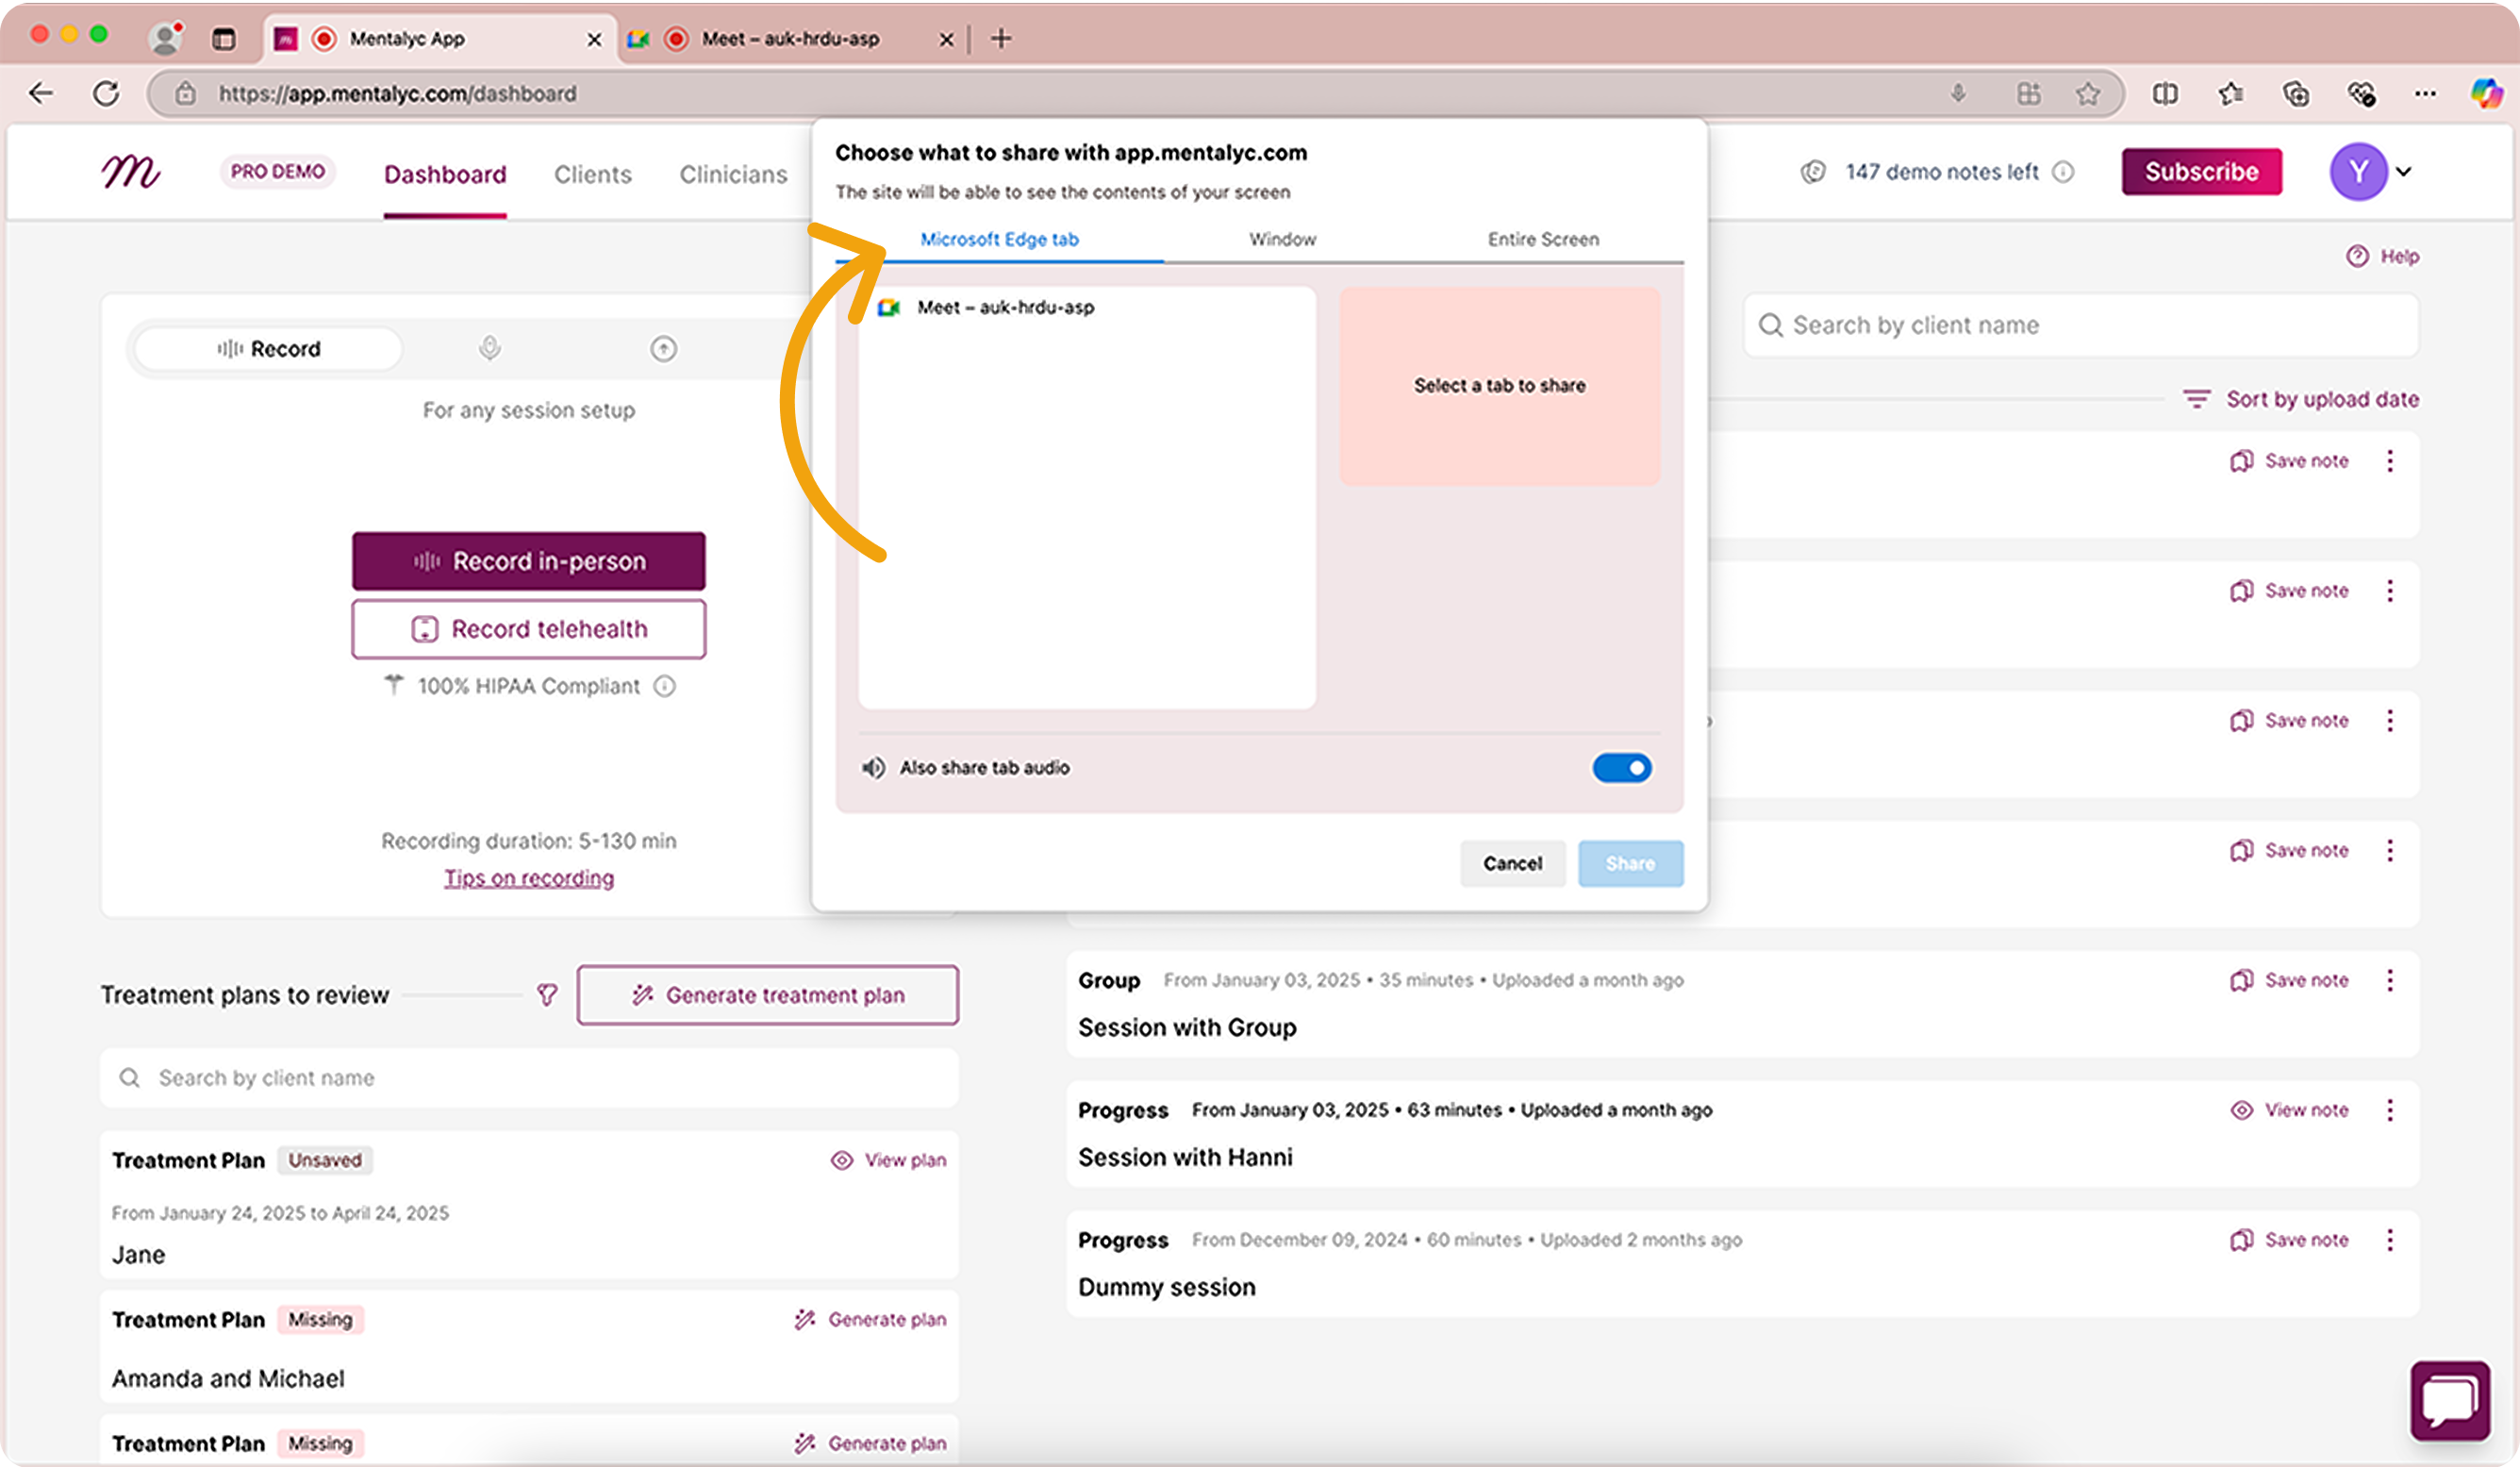Open the Help link
This screenshot has height=1467, width=2520.
(x=2383, y=256)
